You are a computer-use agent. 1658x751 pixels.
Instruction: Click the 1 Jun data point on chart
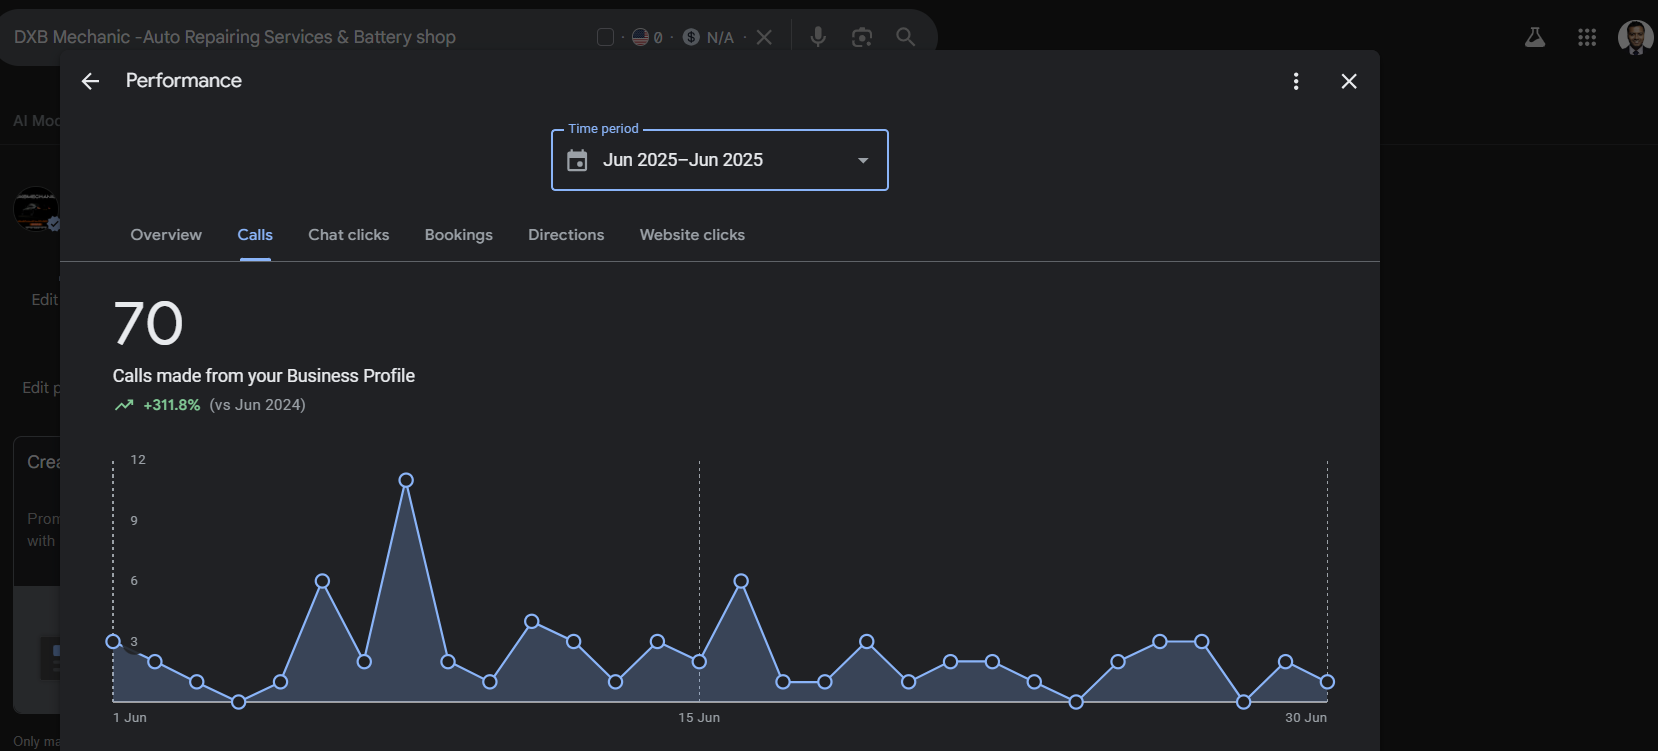113,641
